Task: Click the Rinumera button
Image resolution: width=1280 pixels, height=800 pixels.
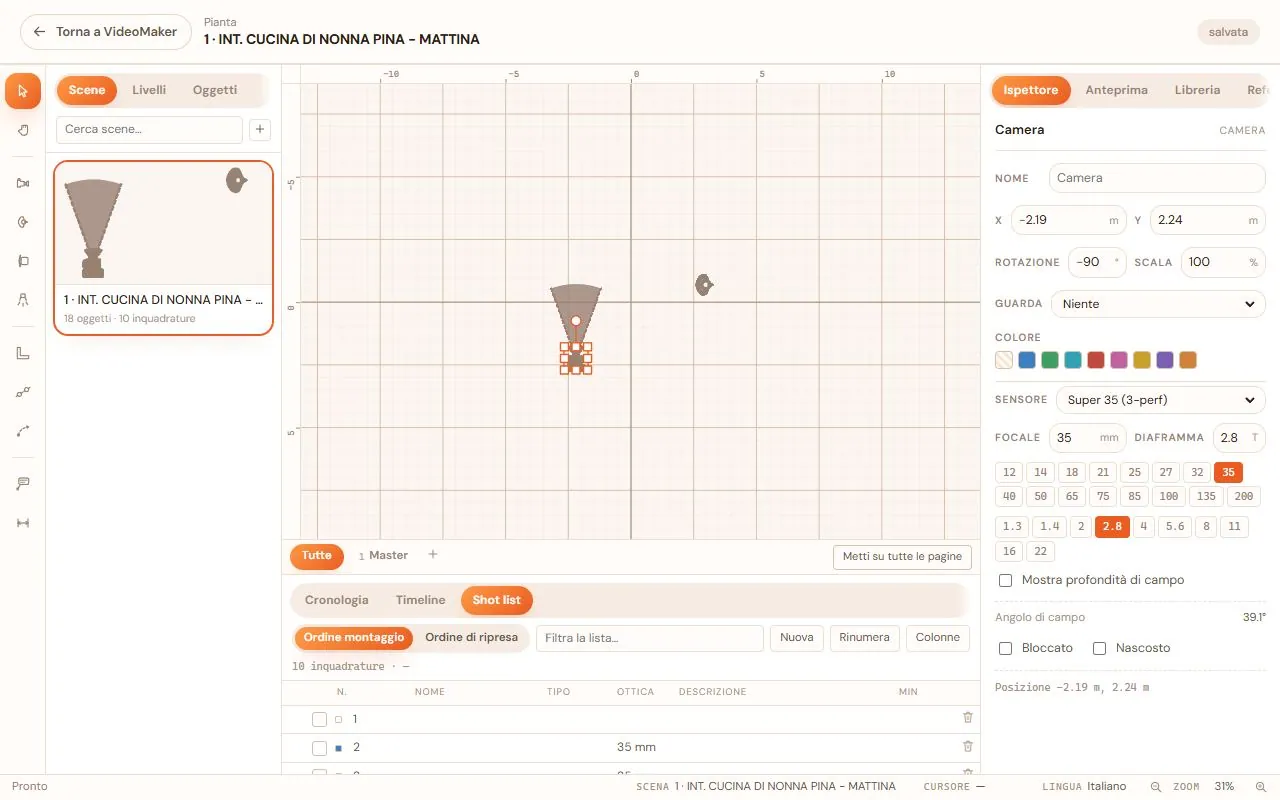Action: (864, 638)
